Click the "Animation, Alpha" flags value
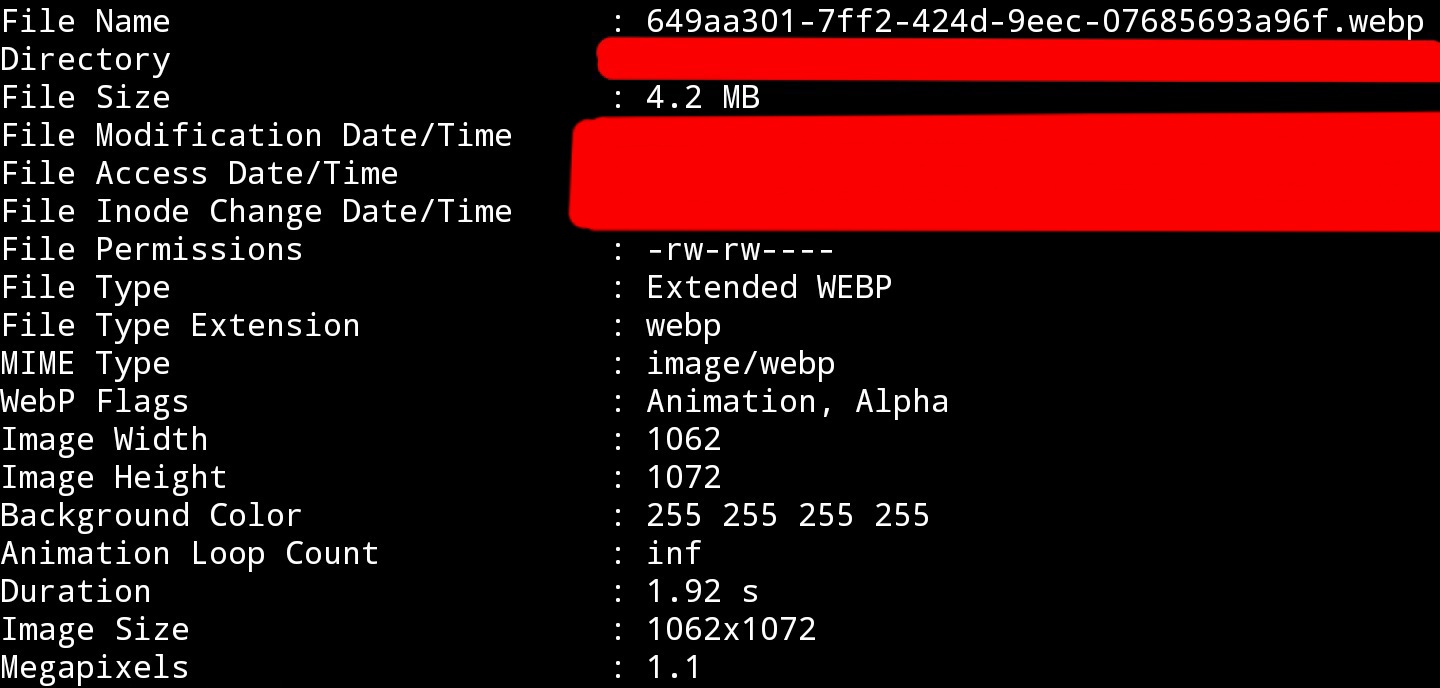The height and width of the screenshot is (688, 1440). (797, 402)
